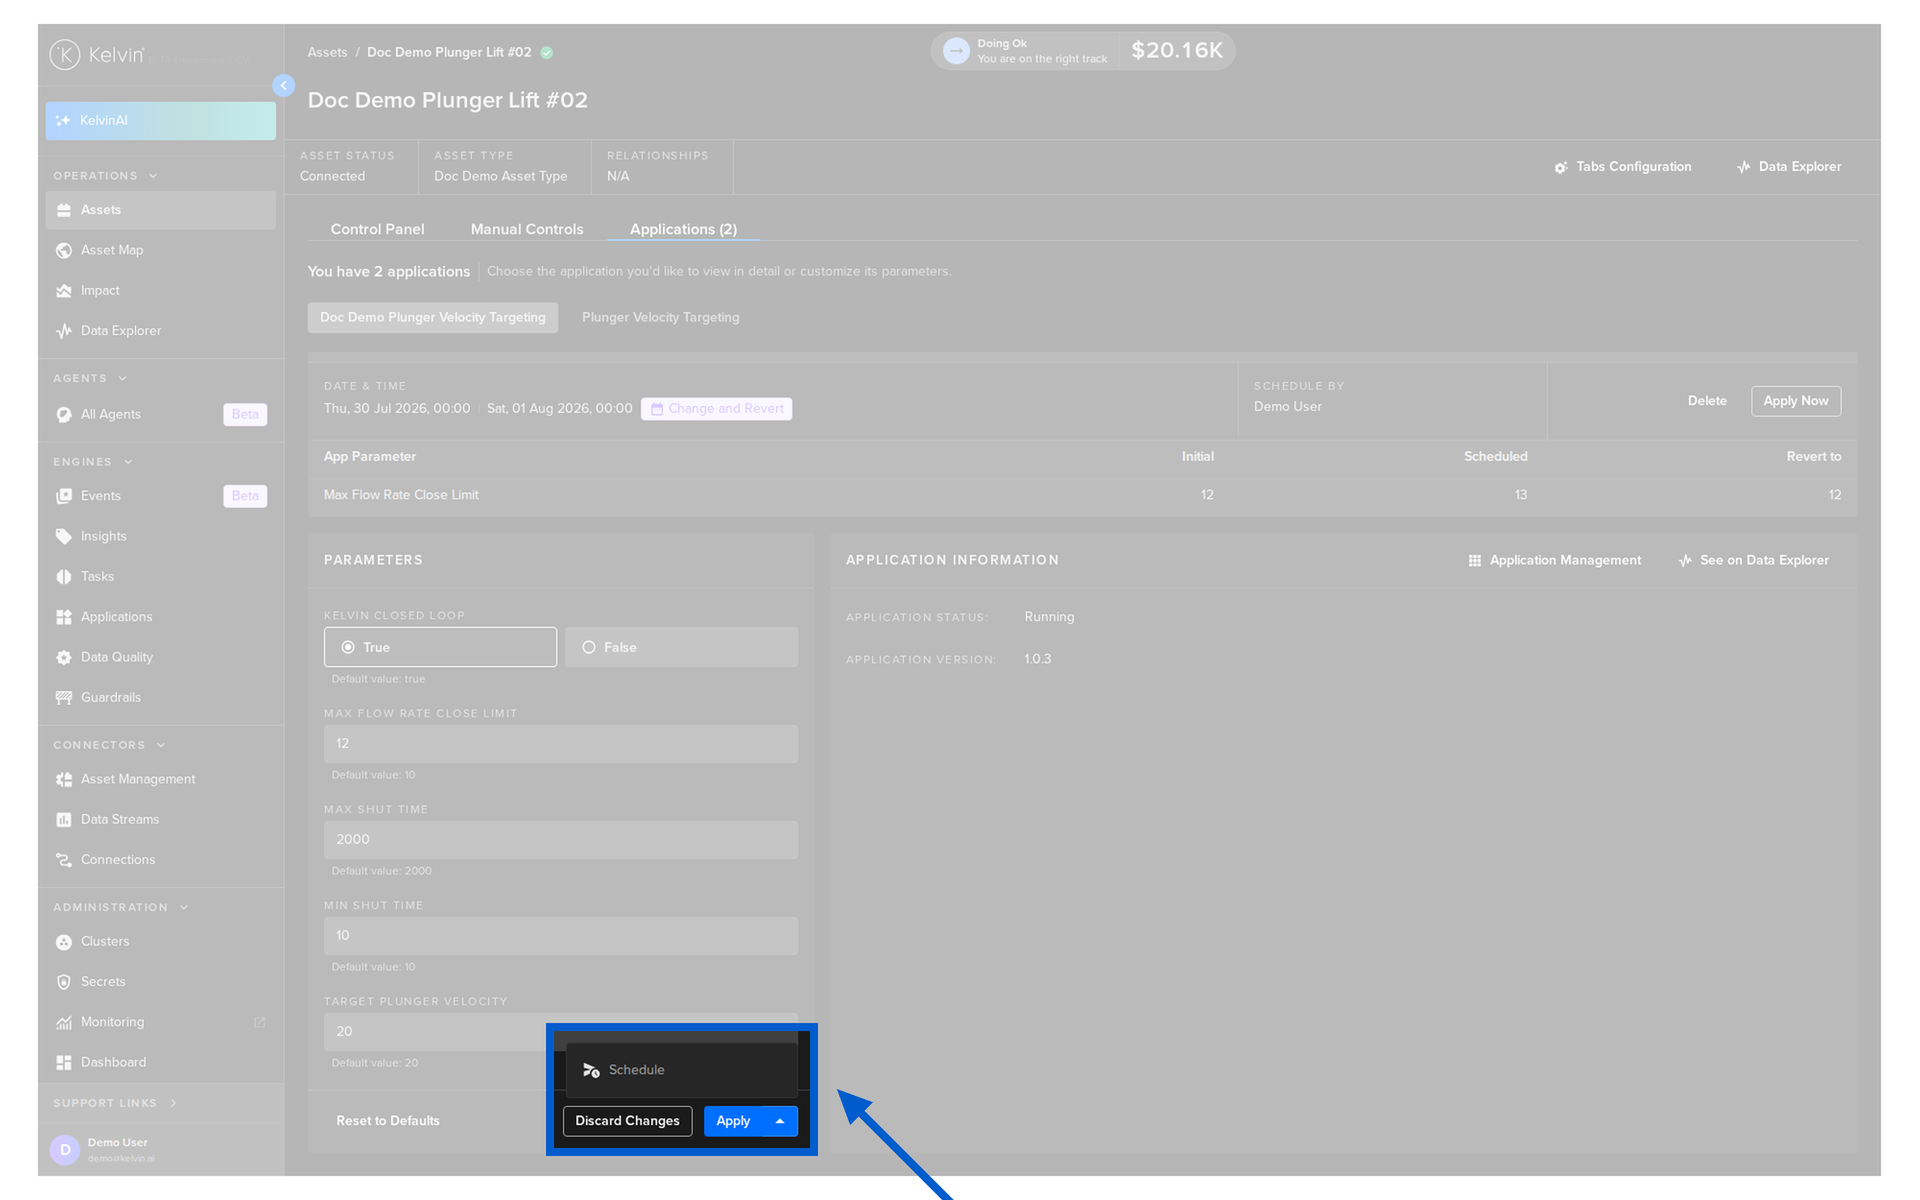
Task: Open Monitoring in the sidebar
Action: pyautogui.click(x=160, y=1022)
